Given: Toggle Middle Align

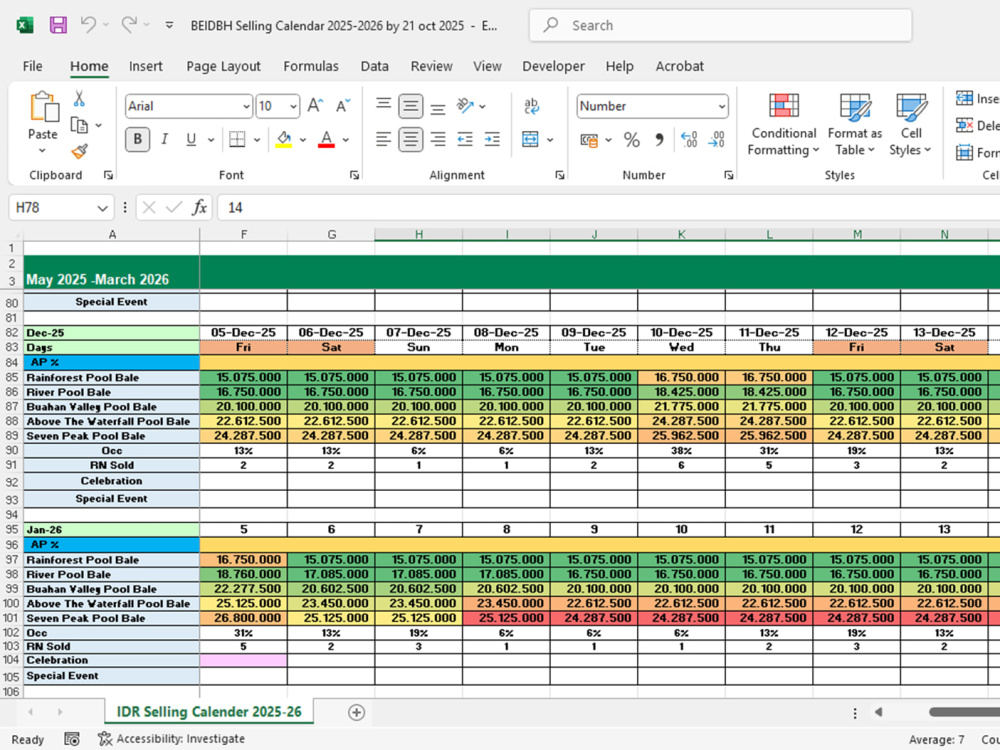Looking at the screenshot, I should pos(411,106).
